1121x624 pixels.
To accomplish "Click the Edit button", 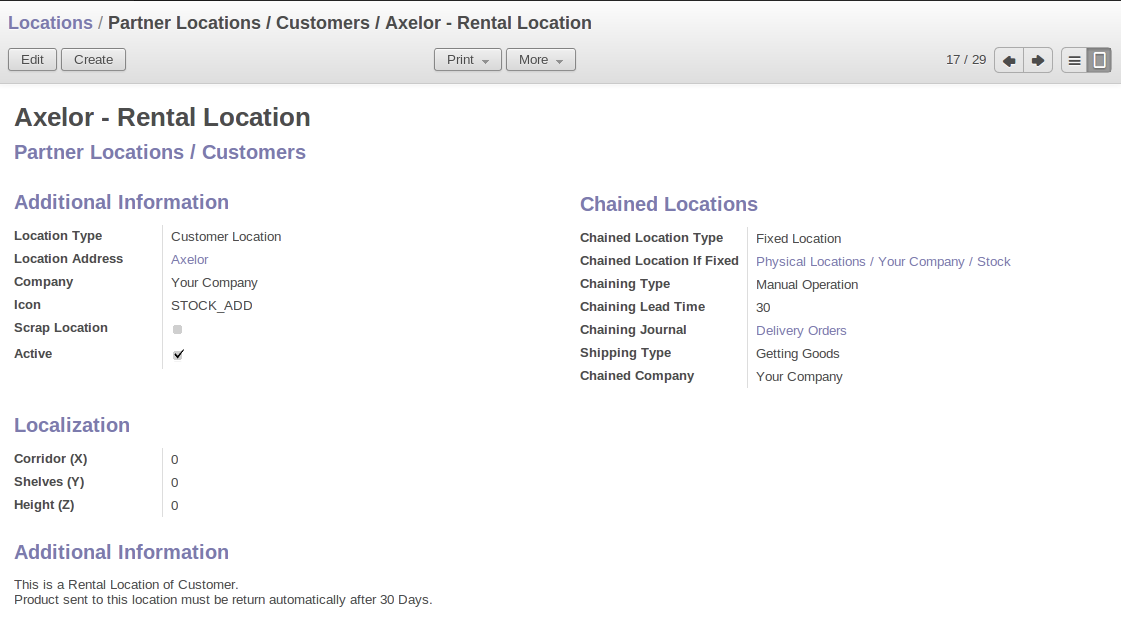I will coord(32,60).
